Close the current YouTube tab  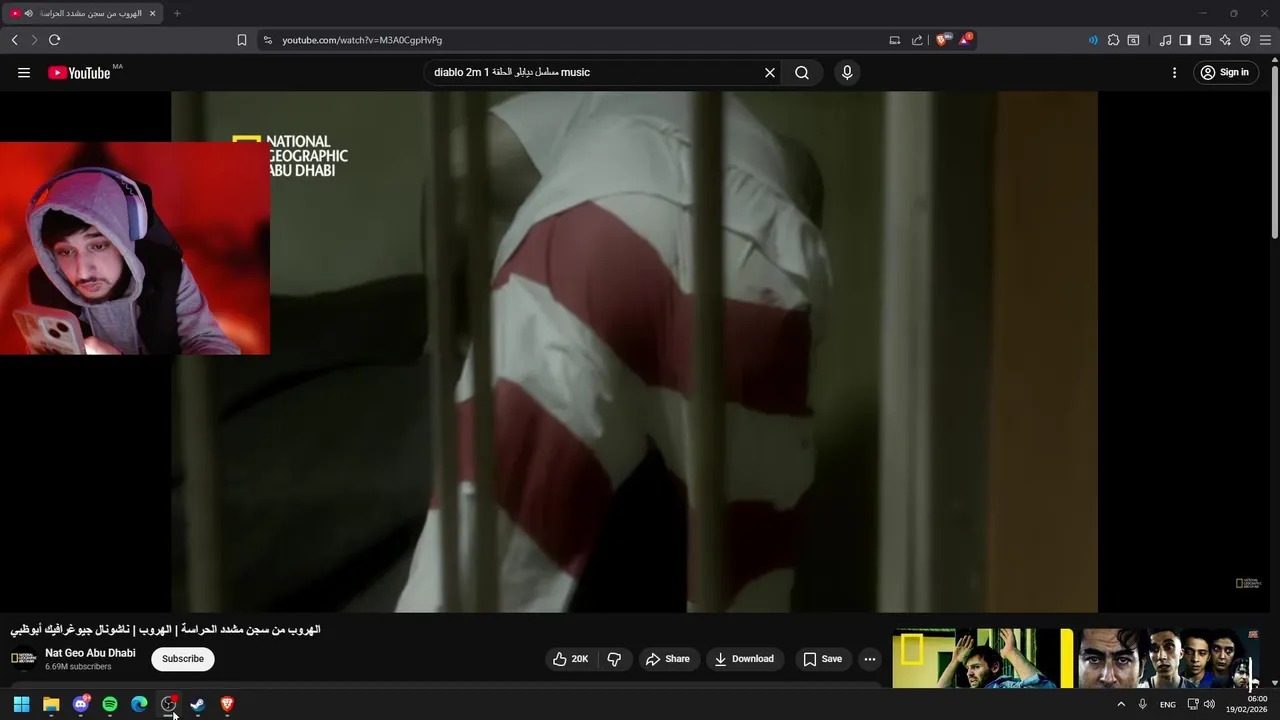tap(152, 13)
